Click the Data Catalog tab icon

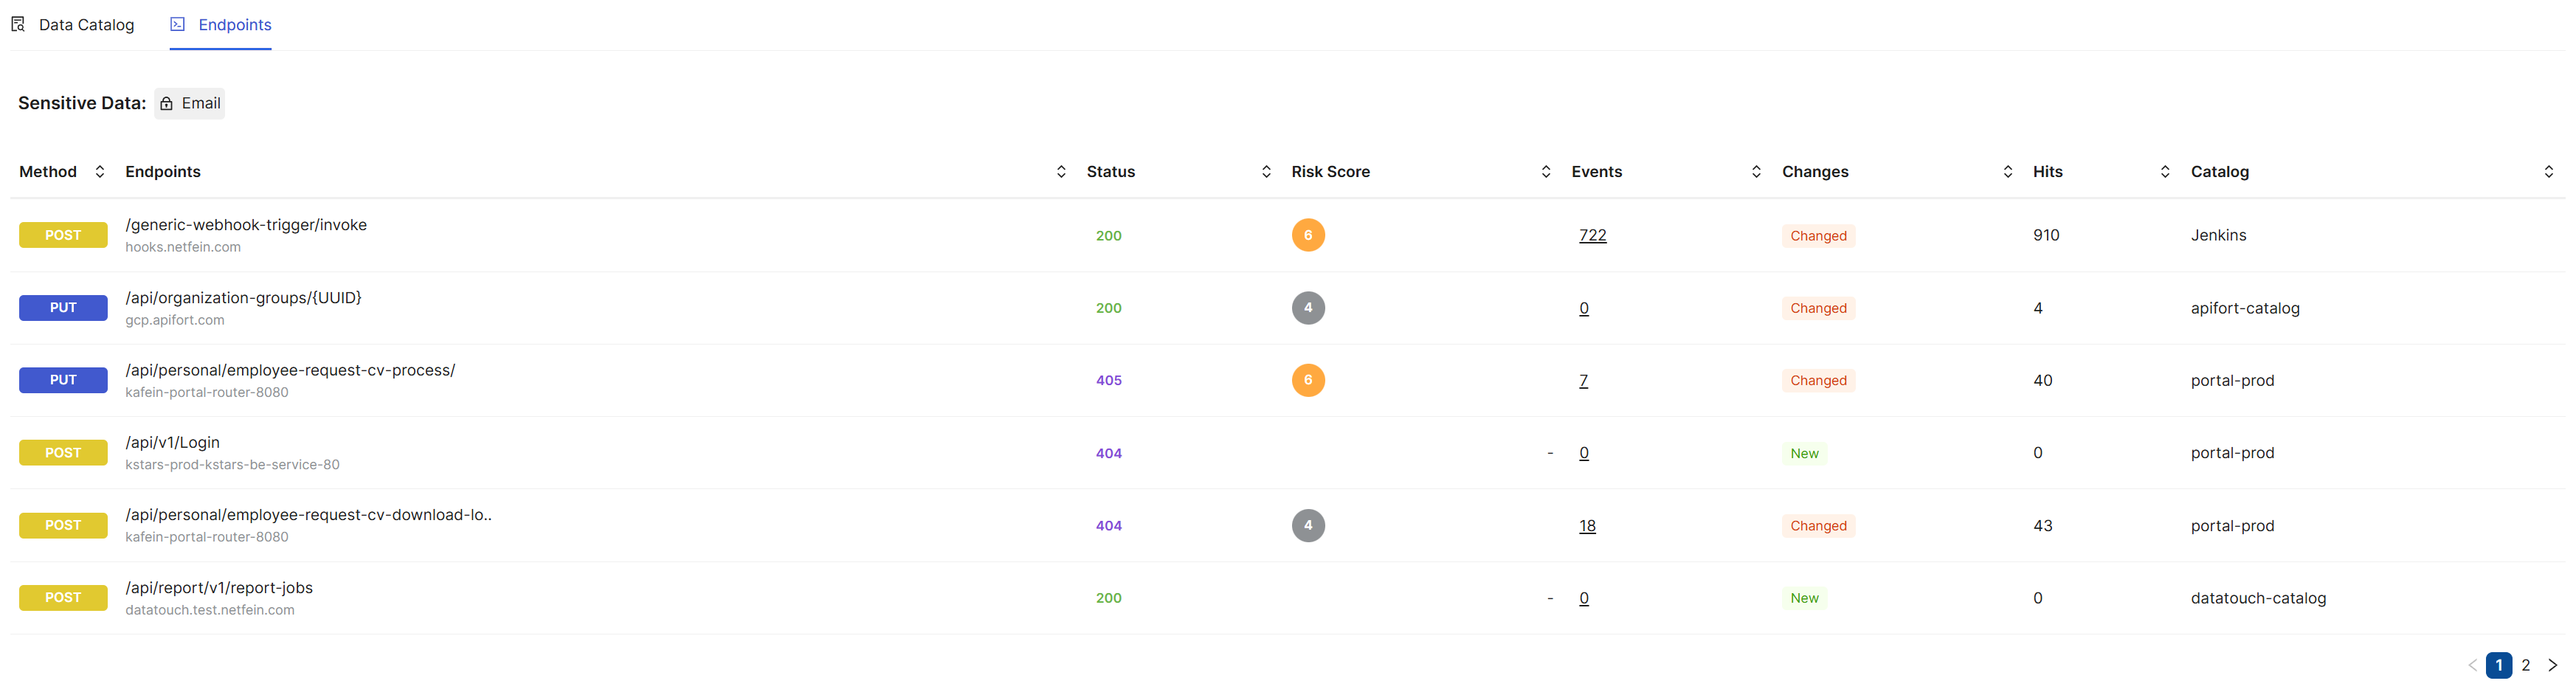tap(18, 24)
